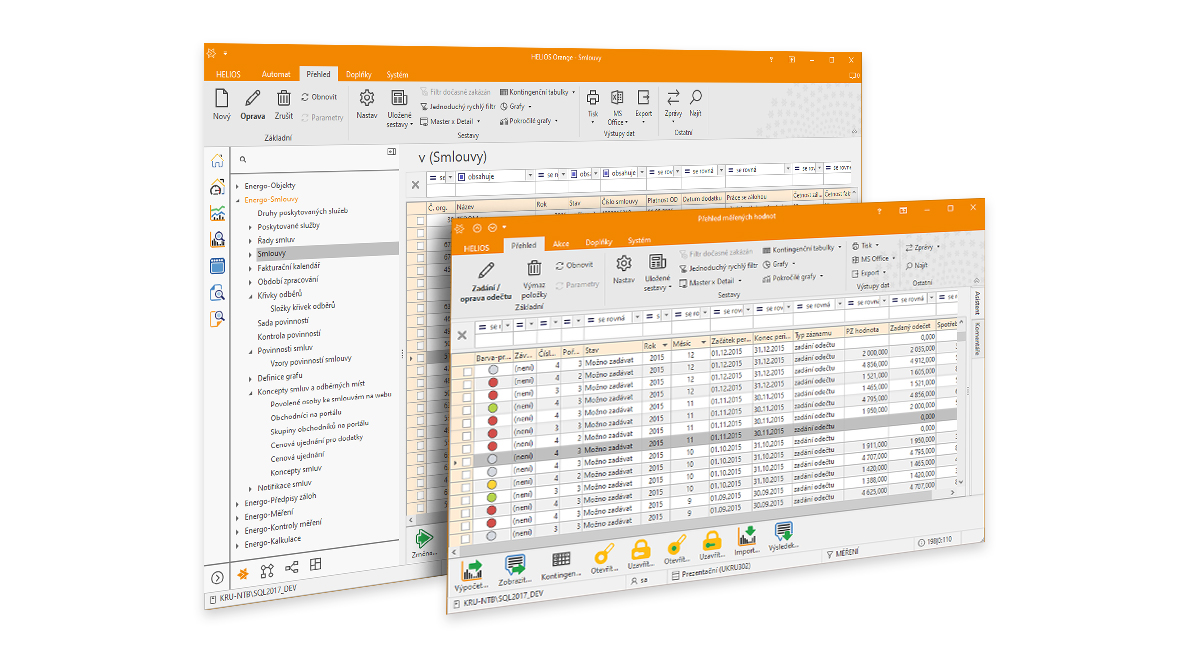1200x661 pixels.
Task: Open the gauge icon in left sidebar
Action: (217, 187)
